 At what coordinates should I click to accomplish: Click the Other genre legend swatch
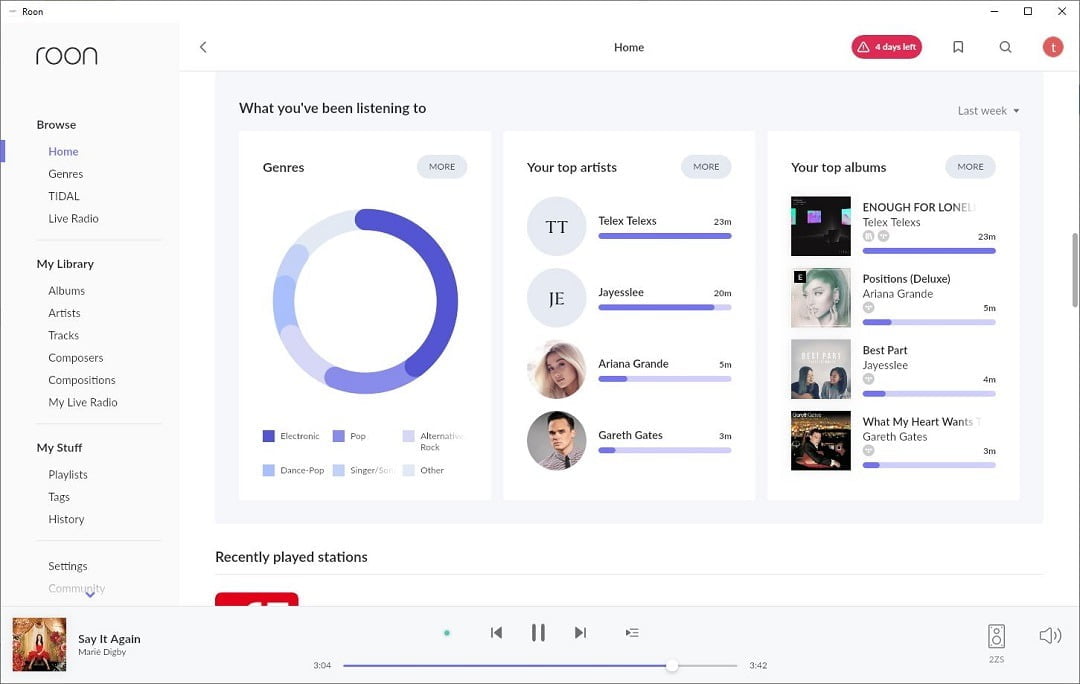(x=408, y=470)
